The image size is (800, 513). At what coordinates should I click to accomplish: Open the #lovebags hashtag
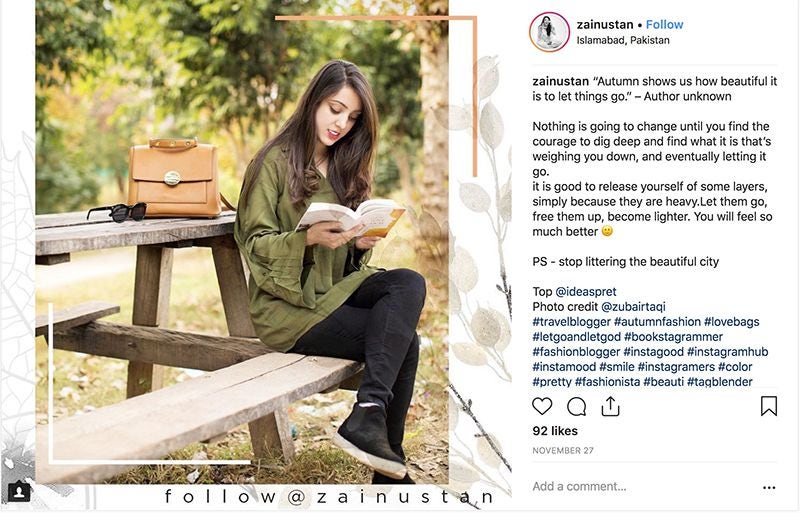pos(732,322)
